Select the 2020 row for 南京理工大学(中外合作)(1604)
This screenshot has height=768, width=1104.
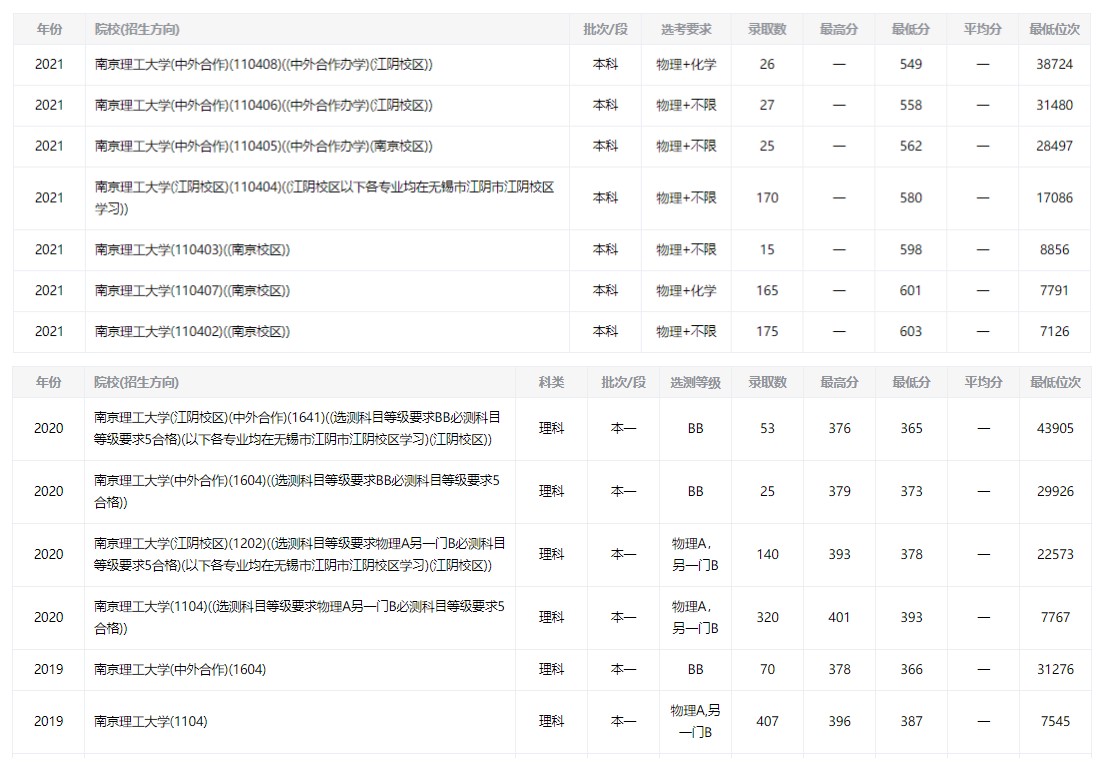551,492
